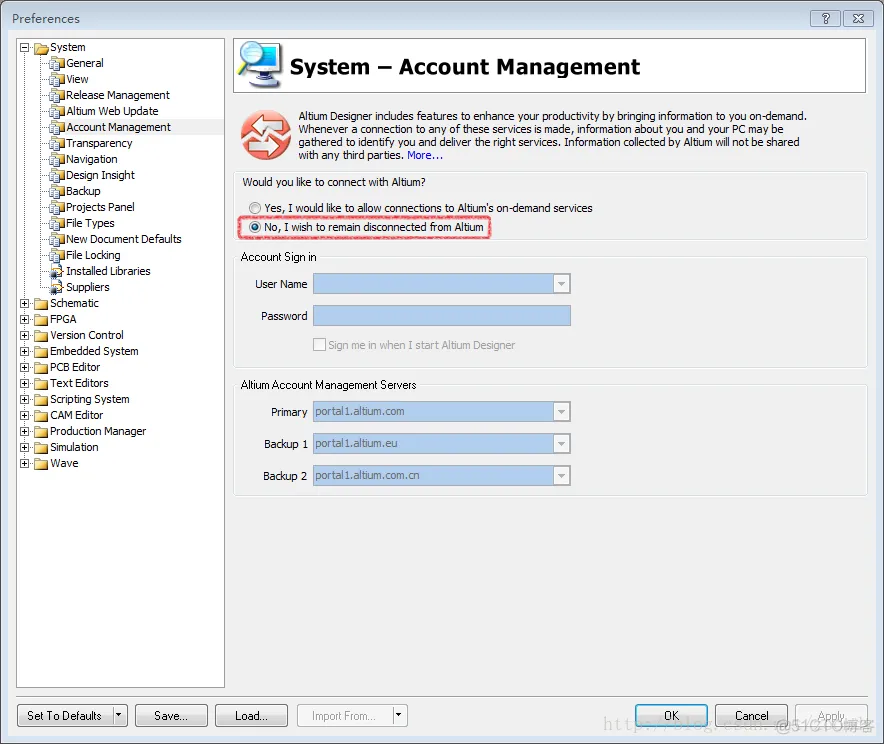Click the Backup 1 field portal1.altium.eu
The width and height of the screenshot is (884, 744).
433,444
